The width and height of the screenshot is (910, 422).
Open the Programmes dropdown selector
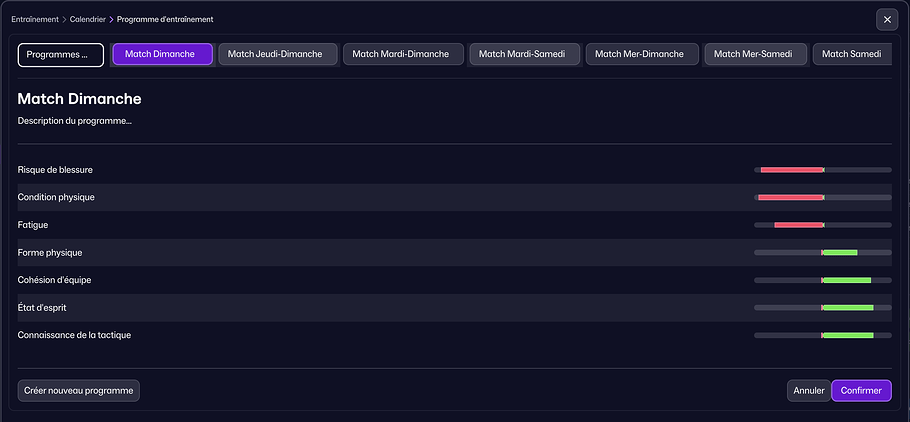pos(60,54)
